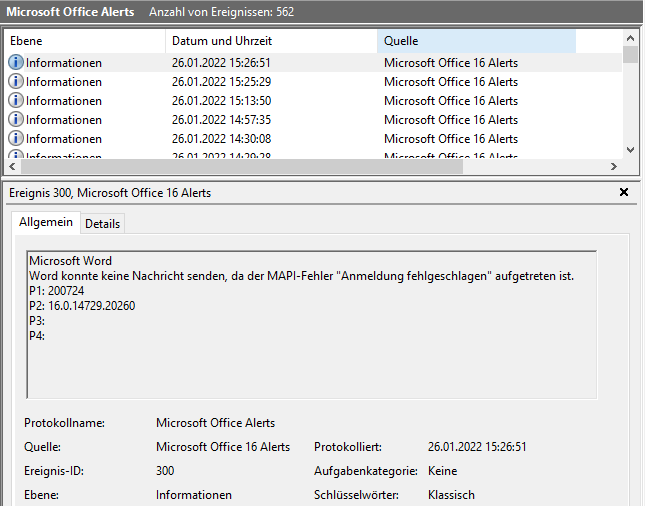Screen dimensions: 645x506
Task: Close the Ereignis 300 details pane
Action: click(624, 192)
